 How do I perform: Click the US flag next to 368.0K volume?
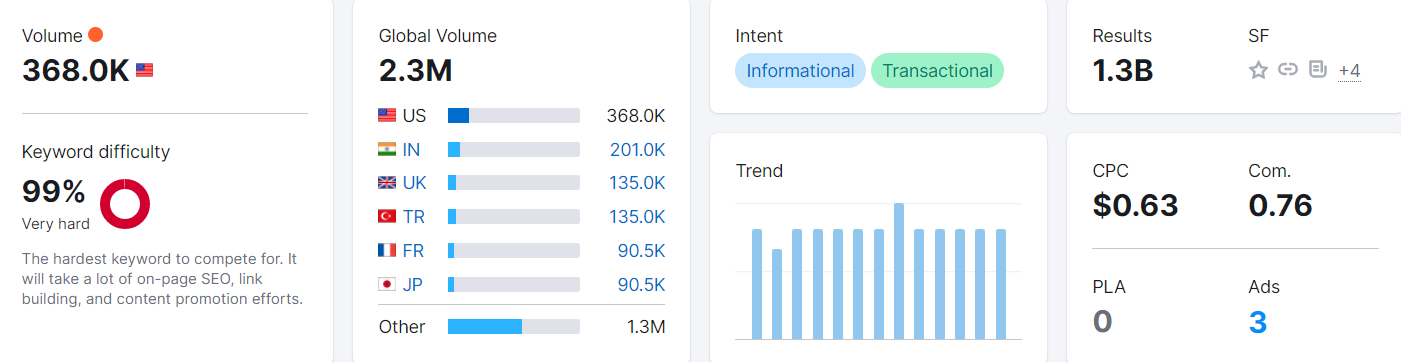pyautogui.click(x=144, y=71)
